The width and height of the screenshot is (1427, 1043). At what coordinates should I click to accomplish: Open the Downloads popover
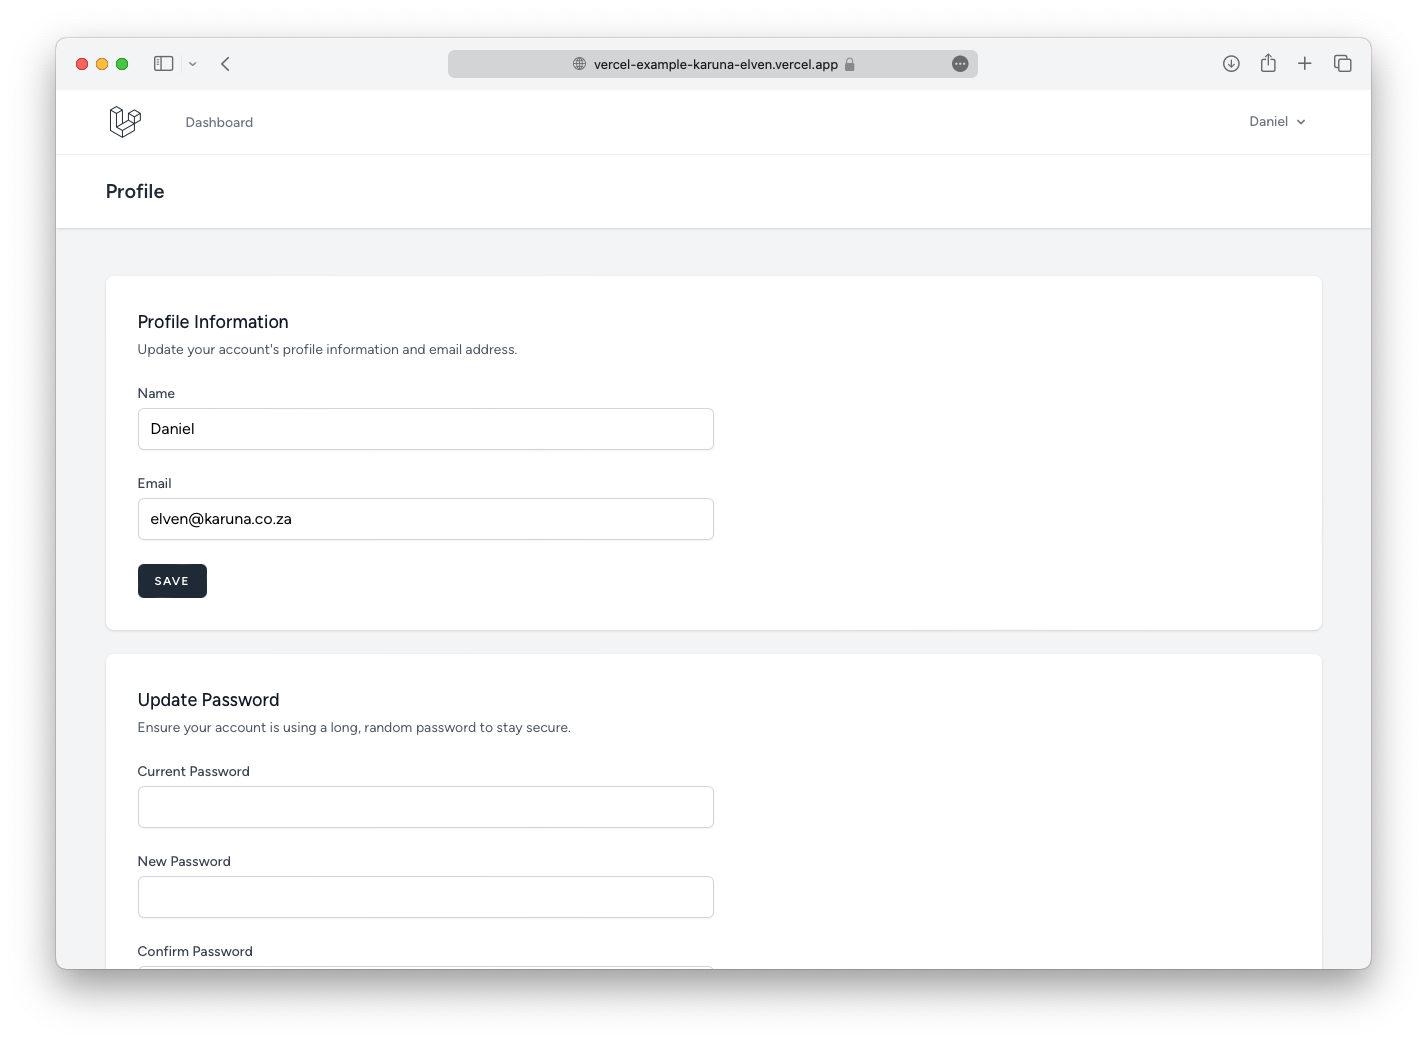point(1231,63)
